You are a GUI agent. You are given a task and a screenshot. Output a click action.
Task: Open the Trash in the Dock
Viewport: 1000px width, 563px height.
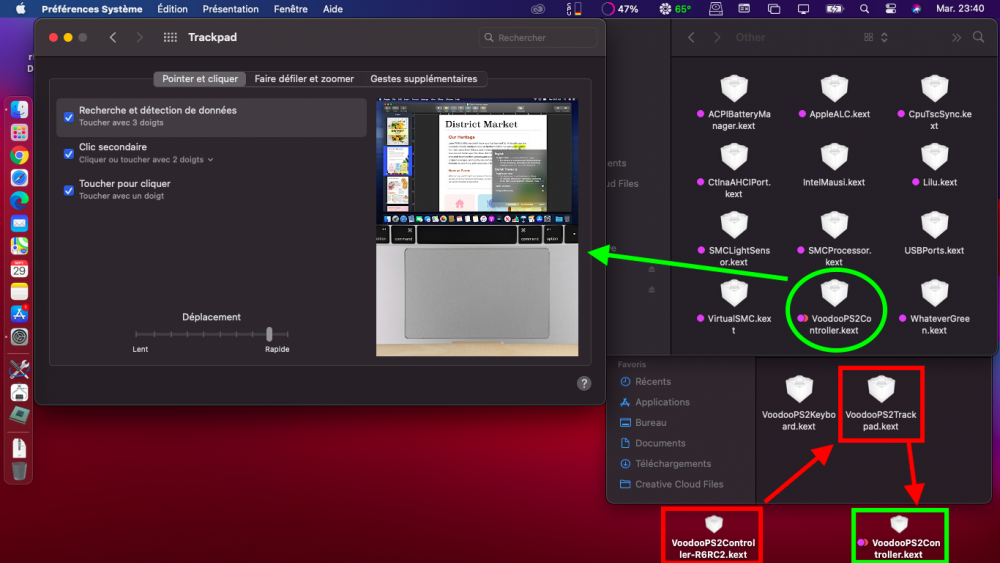pos(19,471)
